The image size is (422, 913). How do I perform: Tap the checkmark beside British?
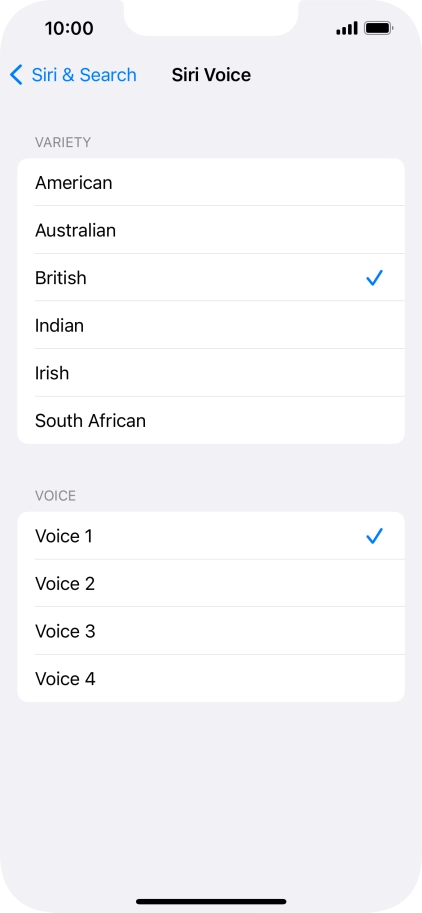tap(374, 278)
